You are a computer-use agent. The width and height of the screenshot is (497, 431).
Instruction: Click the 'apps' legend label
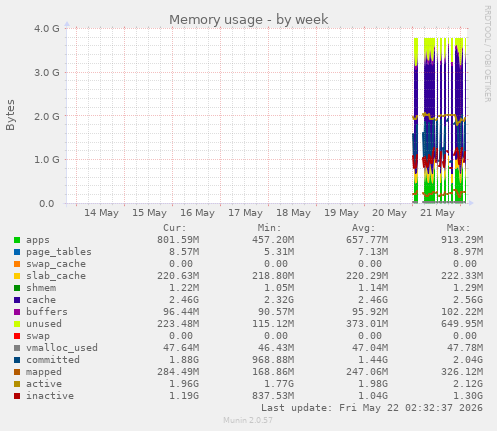pos(38,240)
